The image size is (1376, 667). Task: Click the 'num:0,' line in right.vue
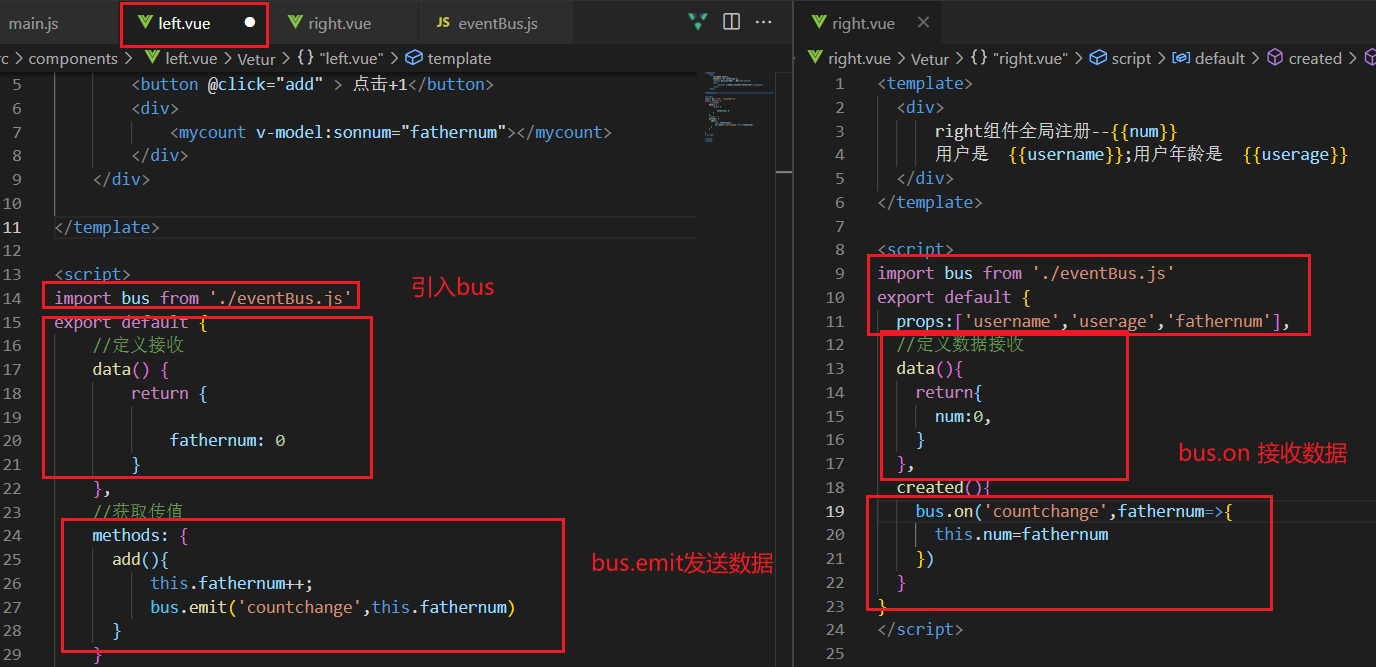coord(963,416)
